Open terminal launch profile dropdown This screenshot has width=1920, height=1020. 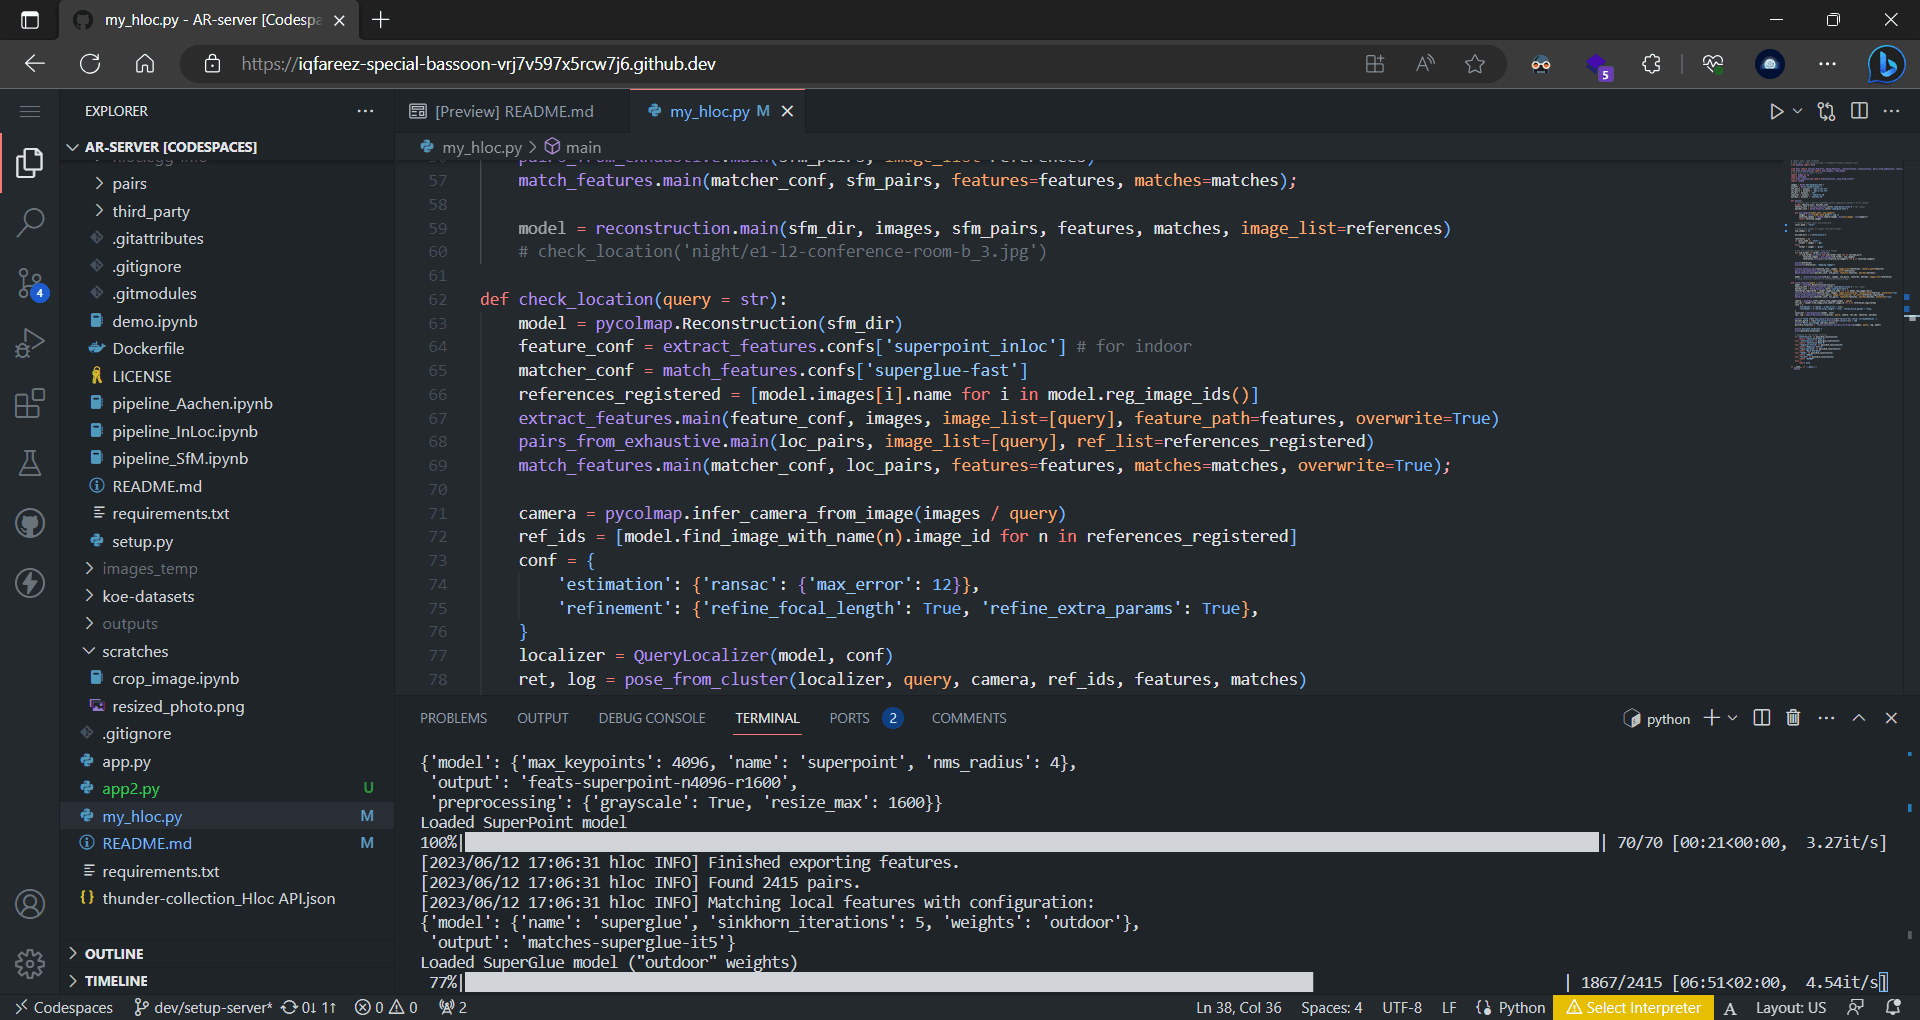[x=1733, y=718]
